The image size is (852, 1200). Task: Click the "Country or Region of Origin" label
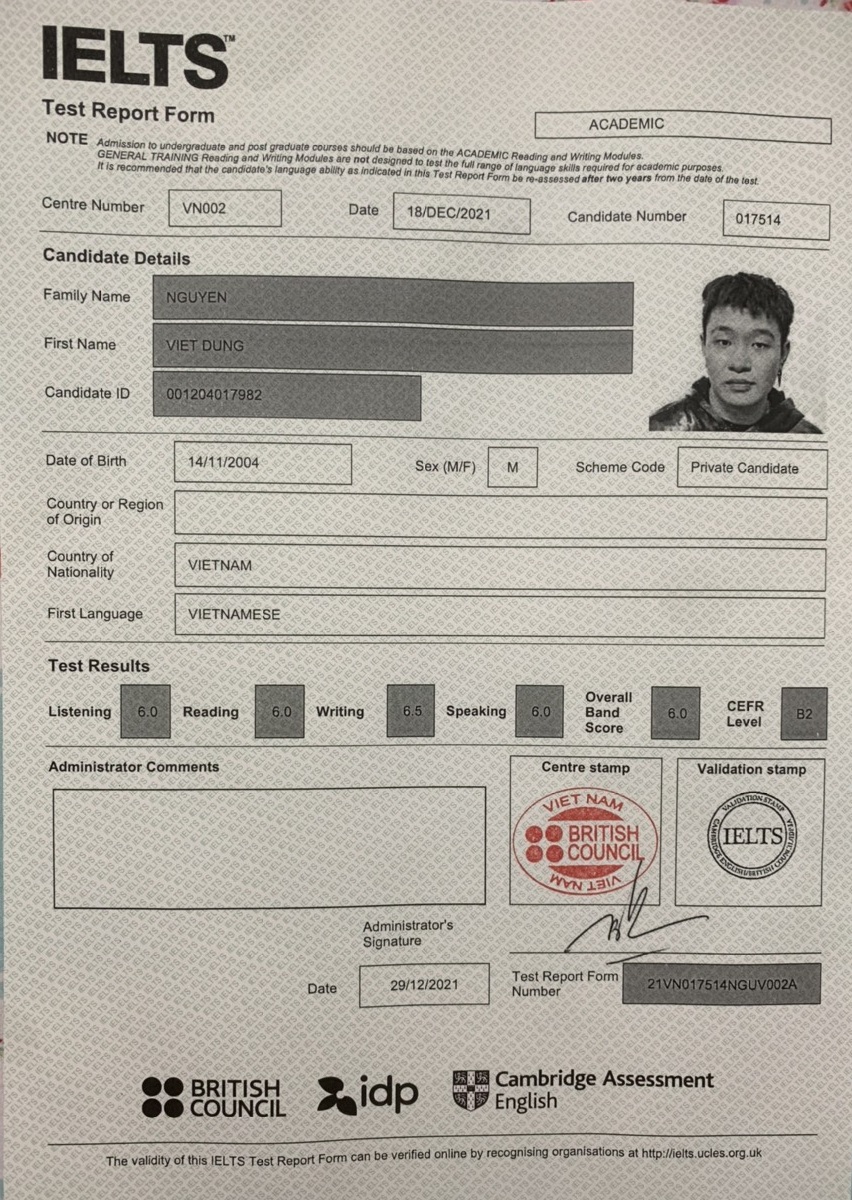coord(104,512)
